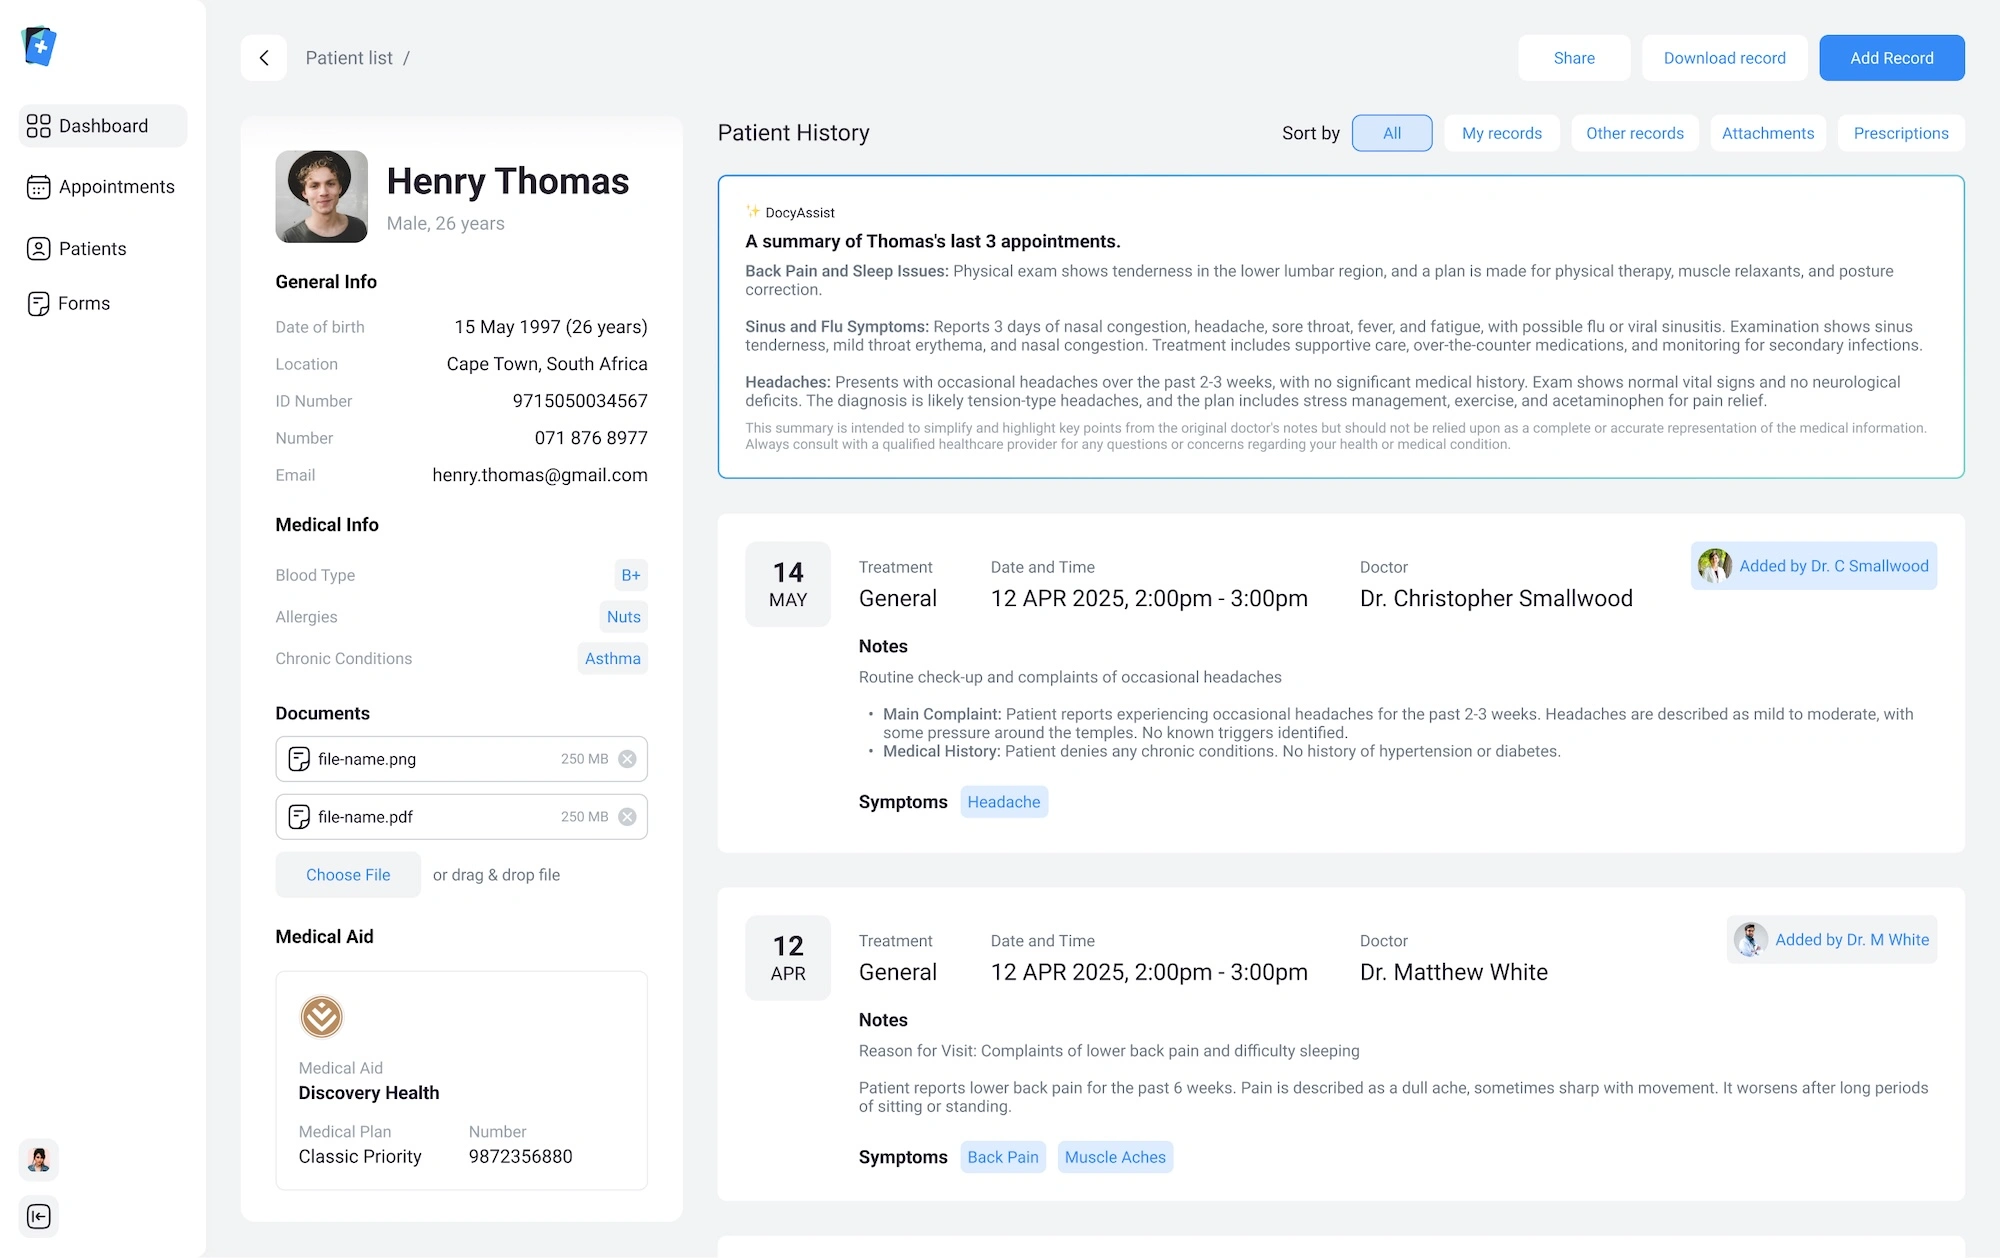Filter history by My records

(1501, 133)
